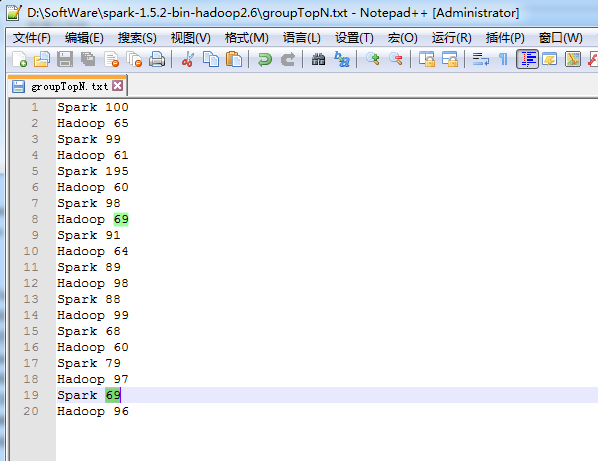Click the text 'Hadoop 65' on line 2
Image resolution: width=598 pixels, height=461 pixels.
click(x=93, y=123)
